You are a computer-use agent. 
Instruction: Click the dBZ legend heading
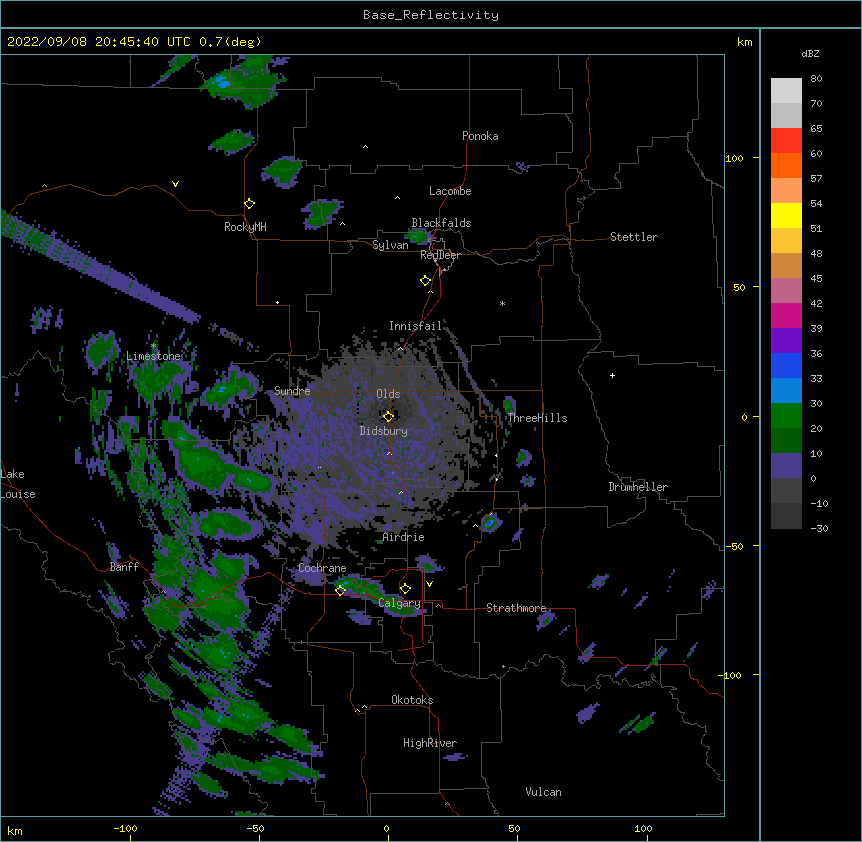(810, 53)
